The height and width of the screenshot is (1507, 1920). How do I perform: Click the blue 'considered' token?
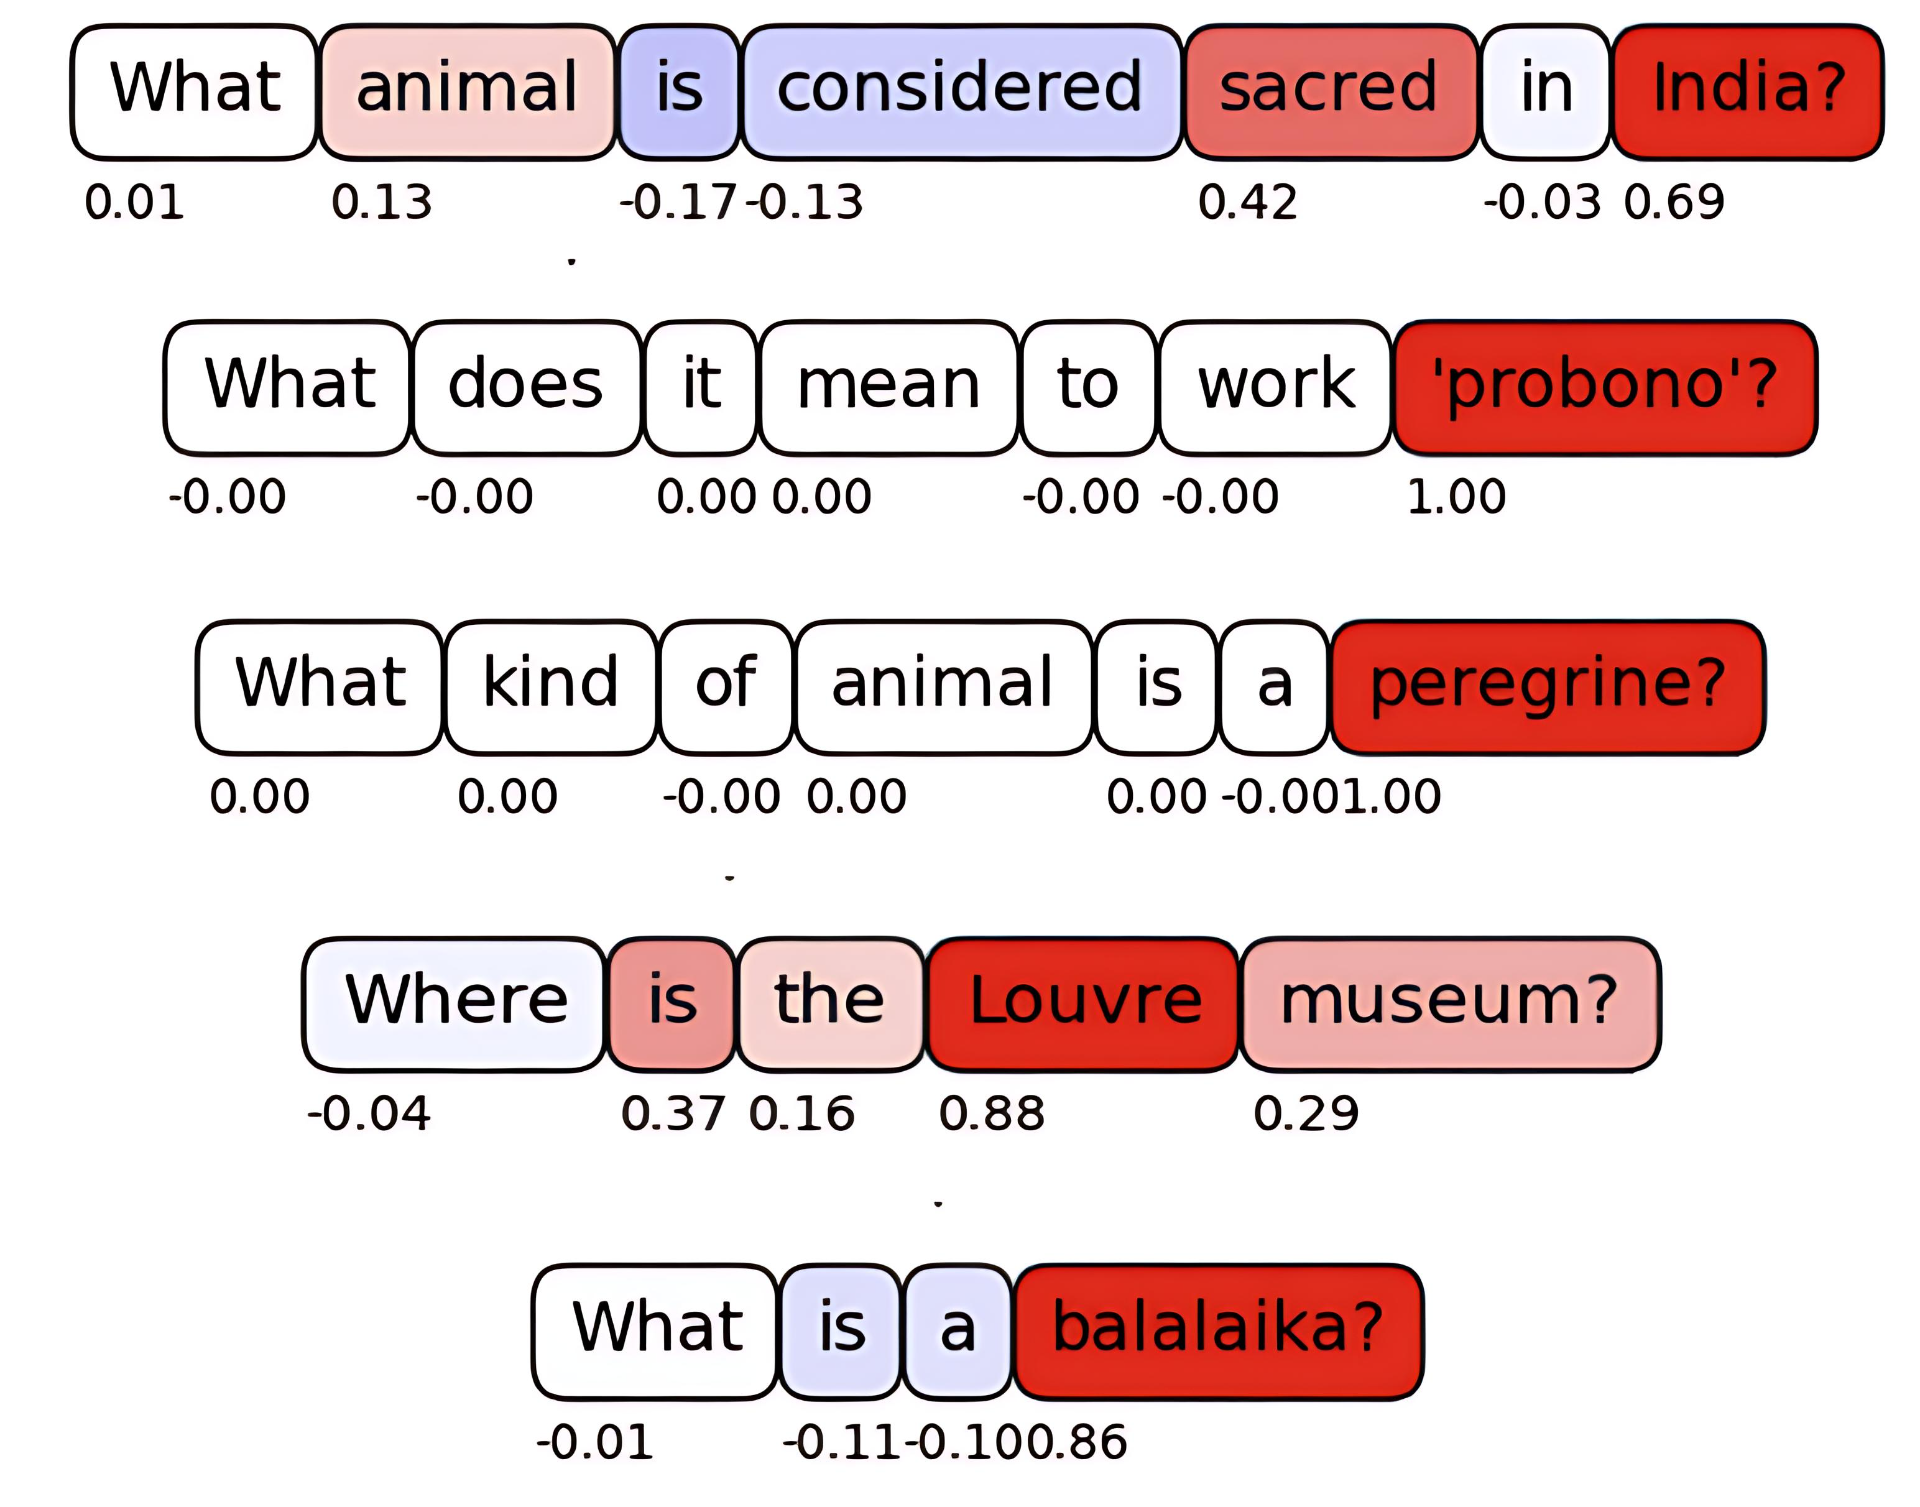(961, 92)
